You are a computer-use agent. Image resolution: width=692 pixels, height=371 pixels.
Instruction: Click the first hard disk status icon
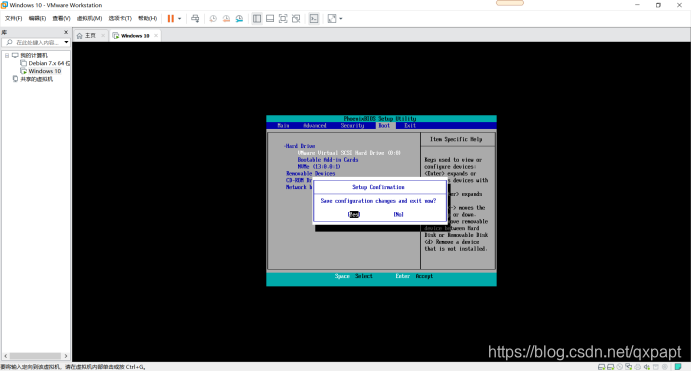602,367
